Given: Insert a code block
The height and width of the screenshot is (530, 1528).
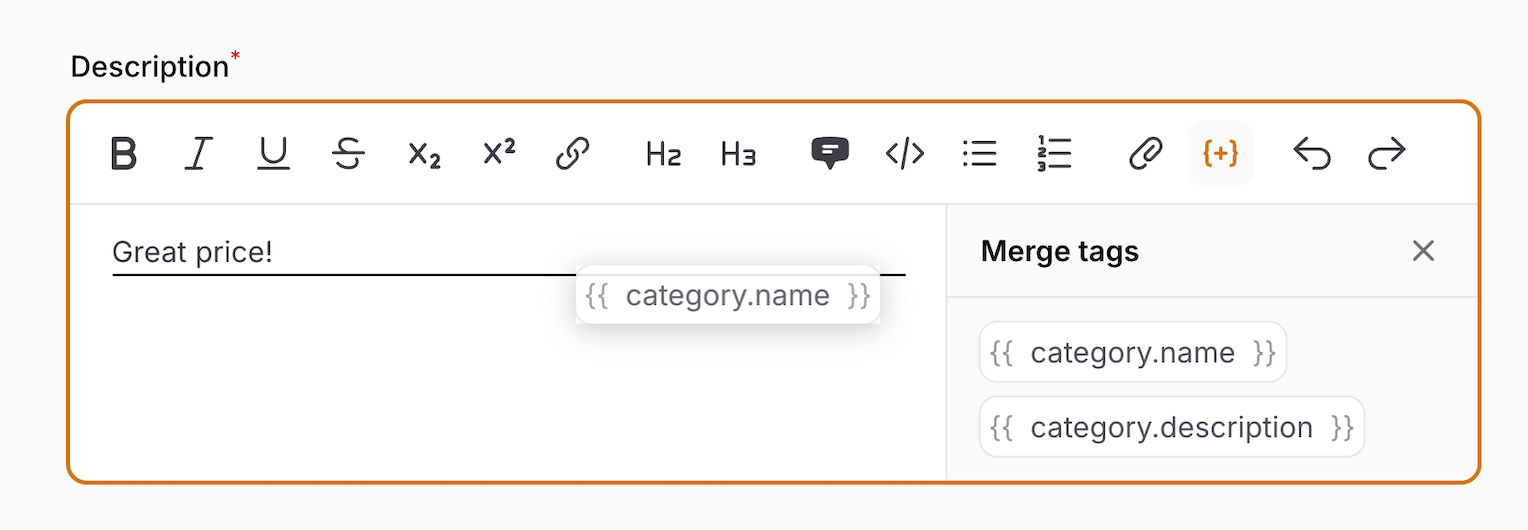Looking at the screenshot, I should 905,154.
